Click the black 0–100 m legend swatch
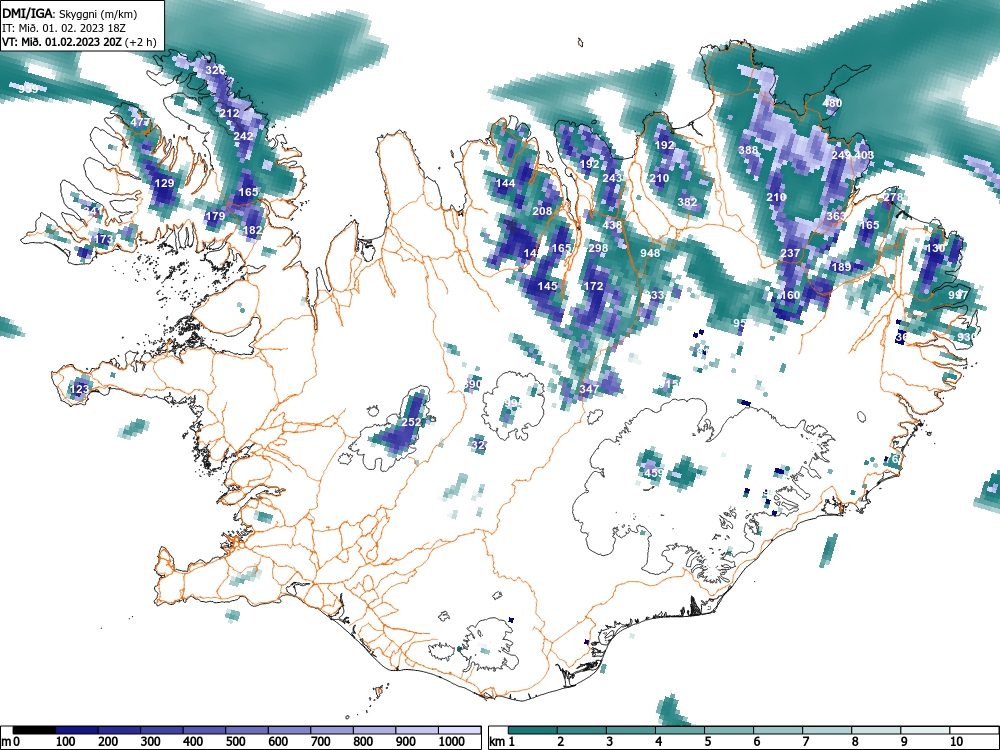This screenshot has width=1000, height=750. point(34,730)
